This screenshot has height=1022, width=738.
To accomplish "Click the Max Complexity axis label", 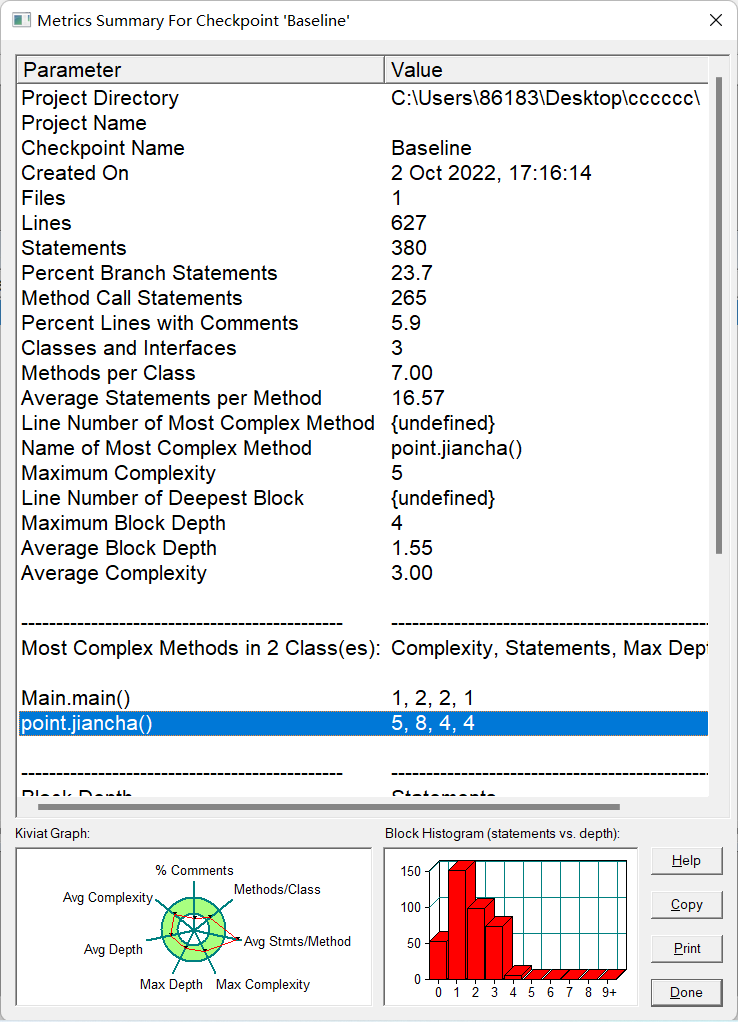I will point(263,984).
